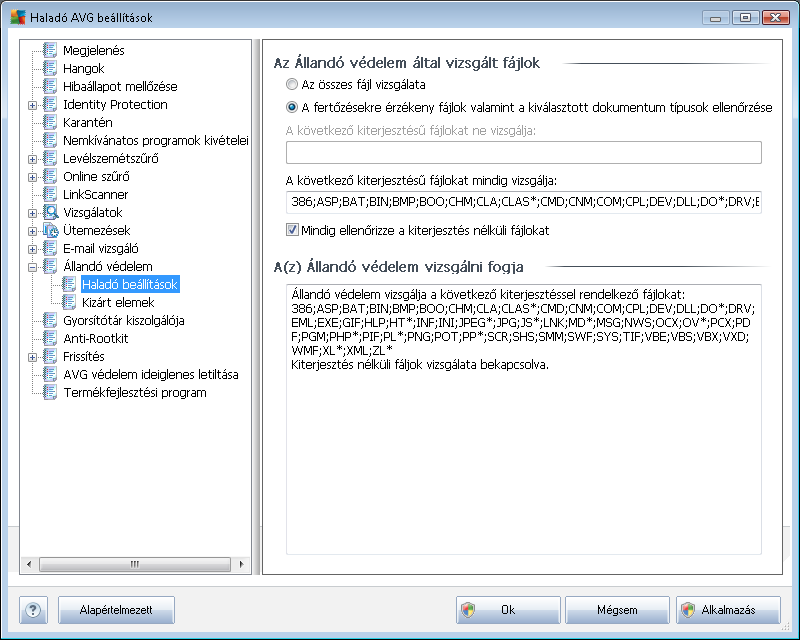The height and width of the screenshot is (640, 800).
Task: Click the Ütemezések clock icon
Action: 51,230
